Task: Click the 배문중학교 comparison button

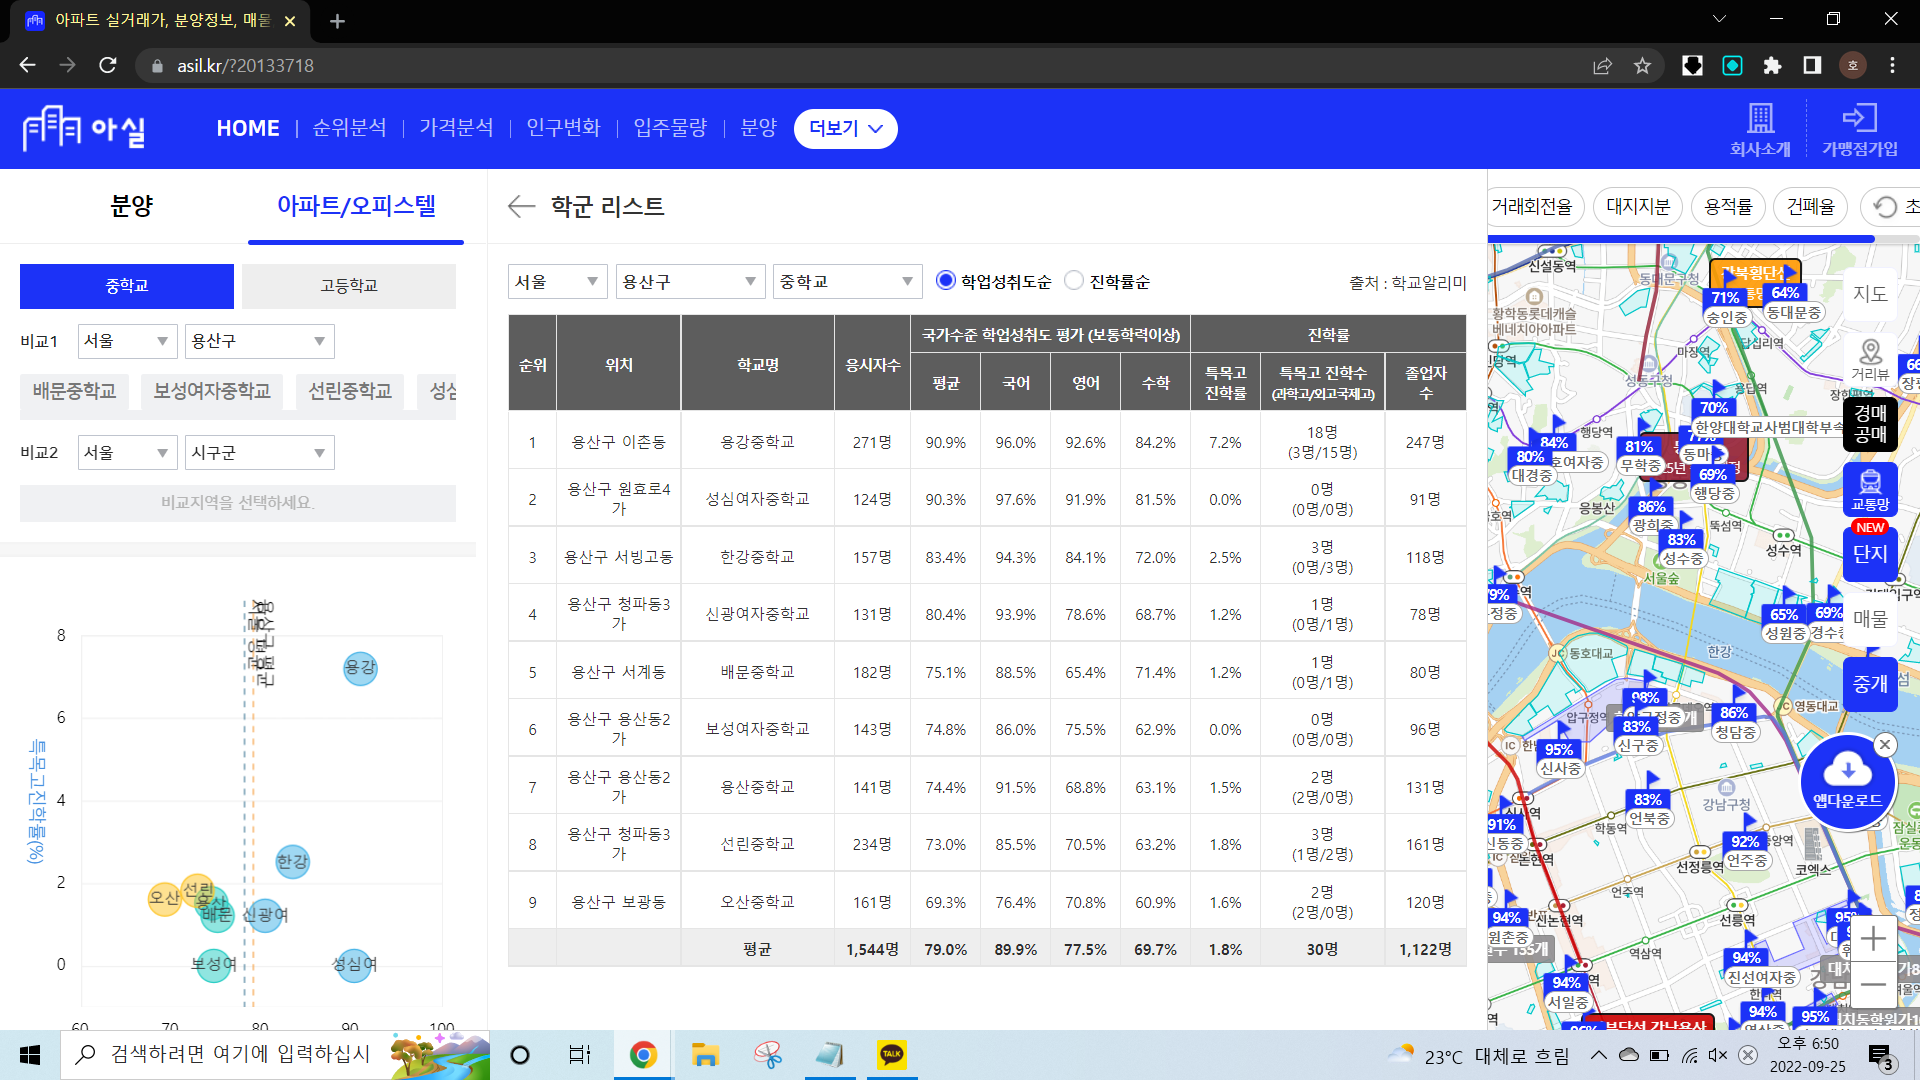Action: click(74, 391)
